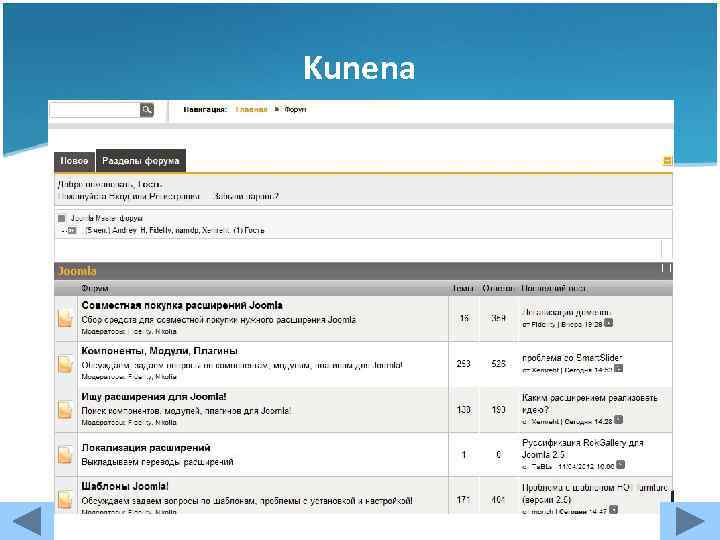The height and width of the screenshot is (540, 720).
Task: Click folder icon beside Совместная покупка расширений
Action: click(65, 319)
